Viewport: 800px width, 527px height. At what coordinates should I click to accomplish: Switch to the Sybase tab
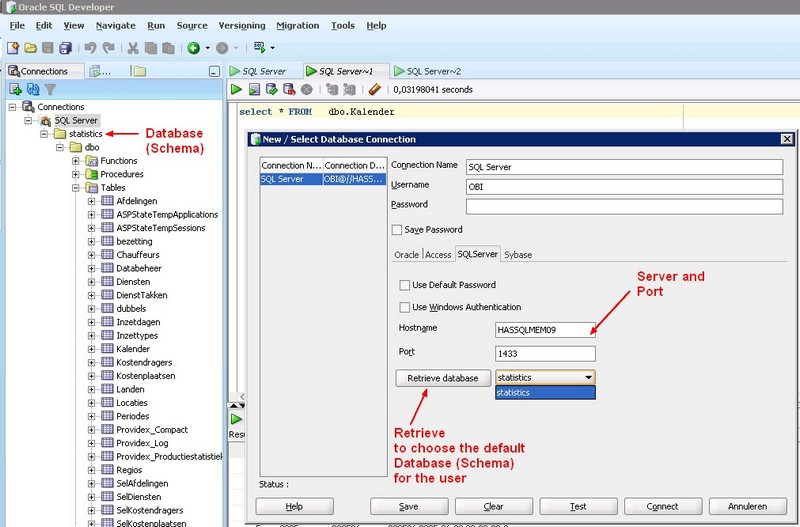tap(518, 255)
